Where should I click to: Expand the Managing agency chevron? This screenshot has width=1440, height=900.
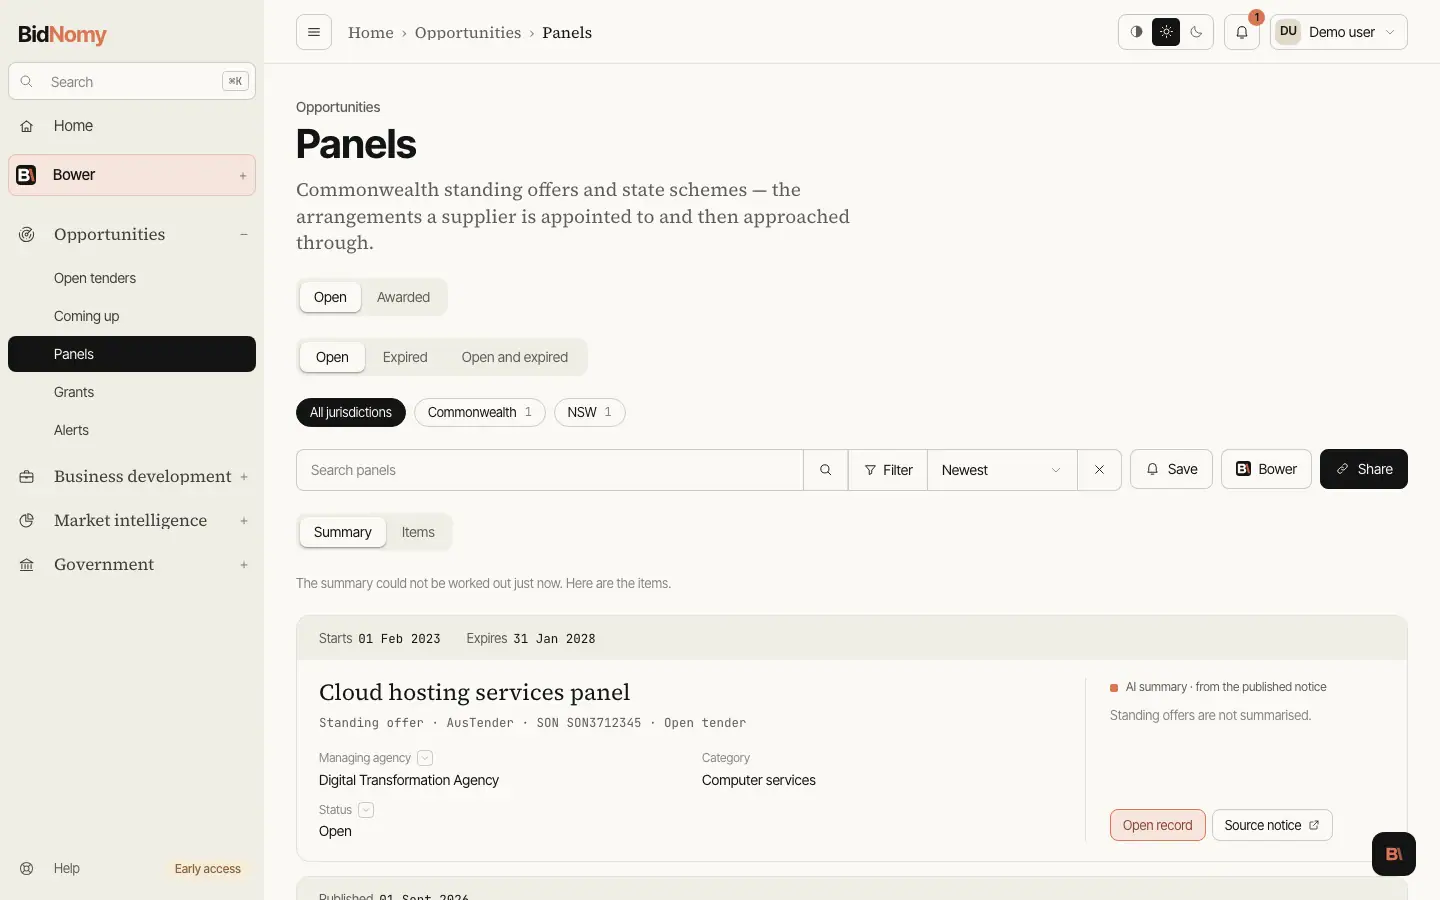coord(425,758)
